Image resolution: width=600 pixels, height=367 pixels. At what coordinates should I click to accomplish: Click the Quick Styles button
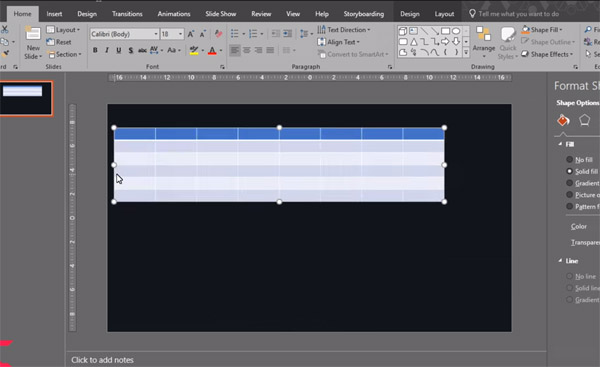point(508,43)
